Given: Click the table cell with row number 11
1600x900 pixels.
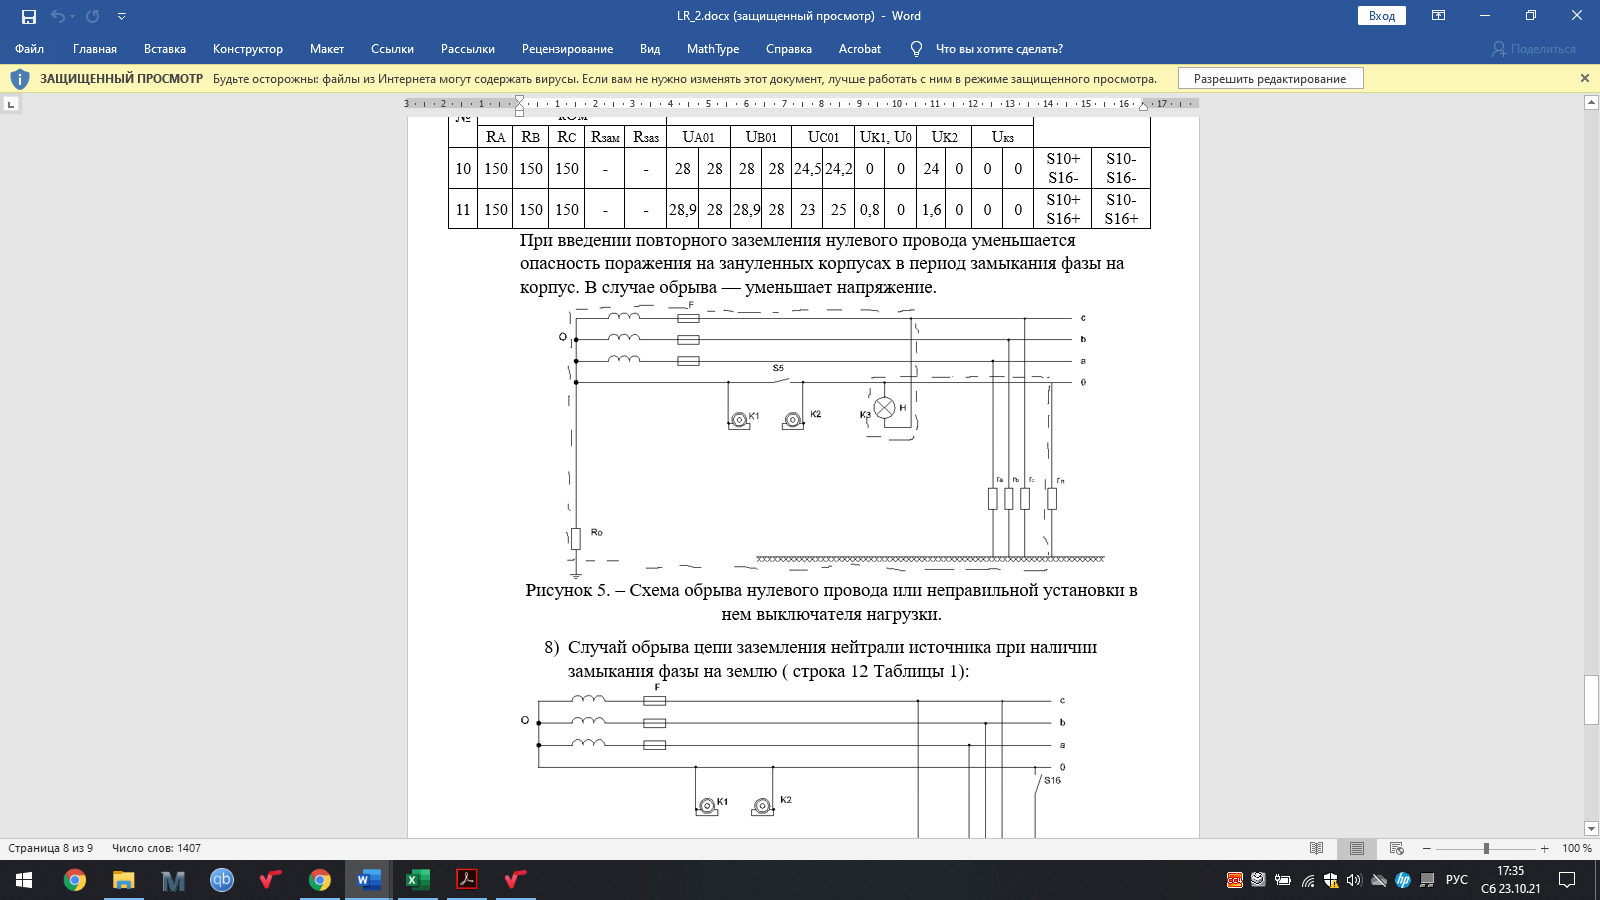Looking at the screenshot, I should coord(463,210).
